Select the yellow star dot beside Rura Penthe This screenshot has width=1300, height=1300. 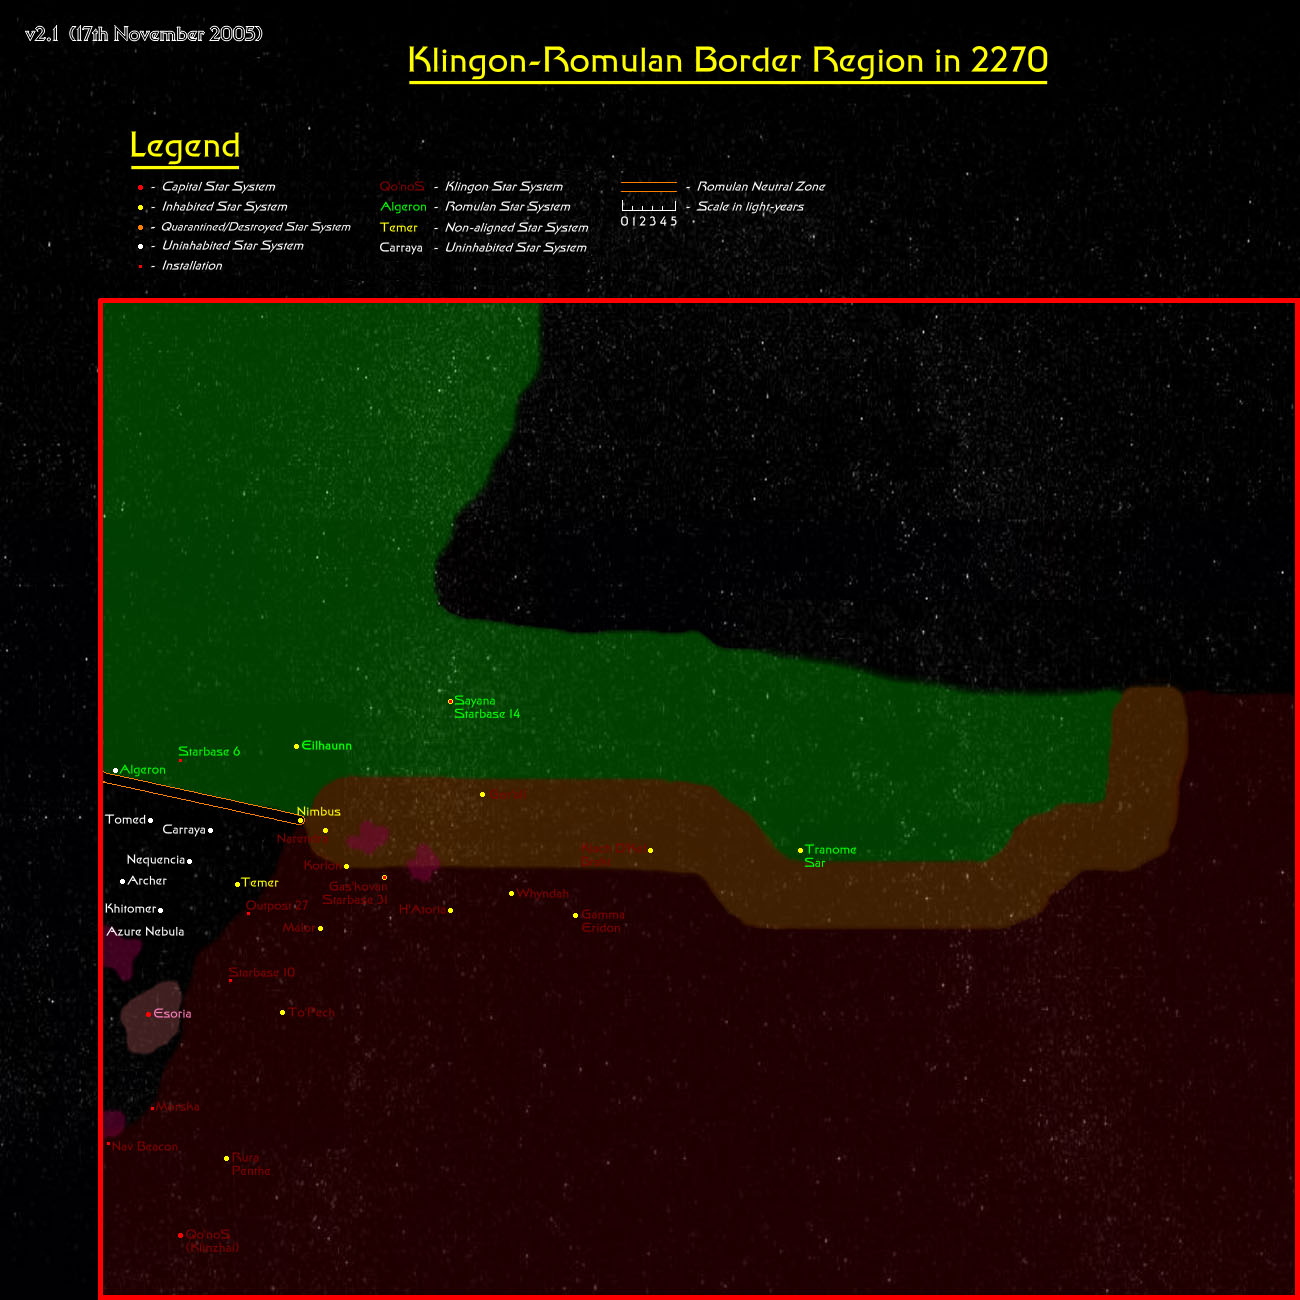(x=226, y=1159)
